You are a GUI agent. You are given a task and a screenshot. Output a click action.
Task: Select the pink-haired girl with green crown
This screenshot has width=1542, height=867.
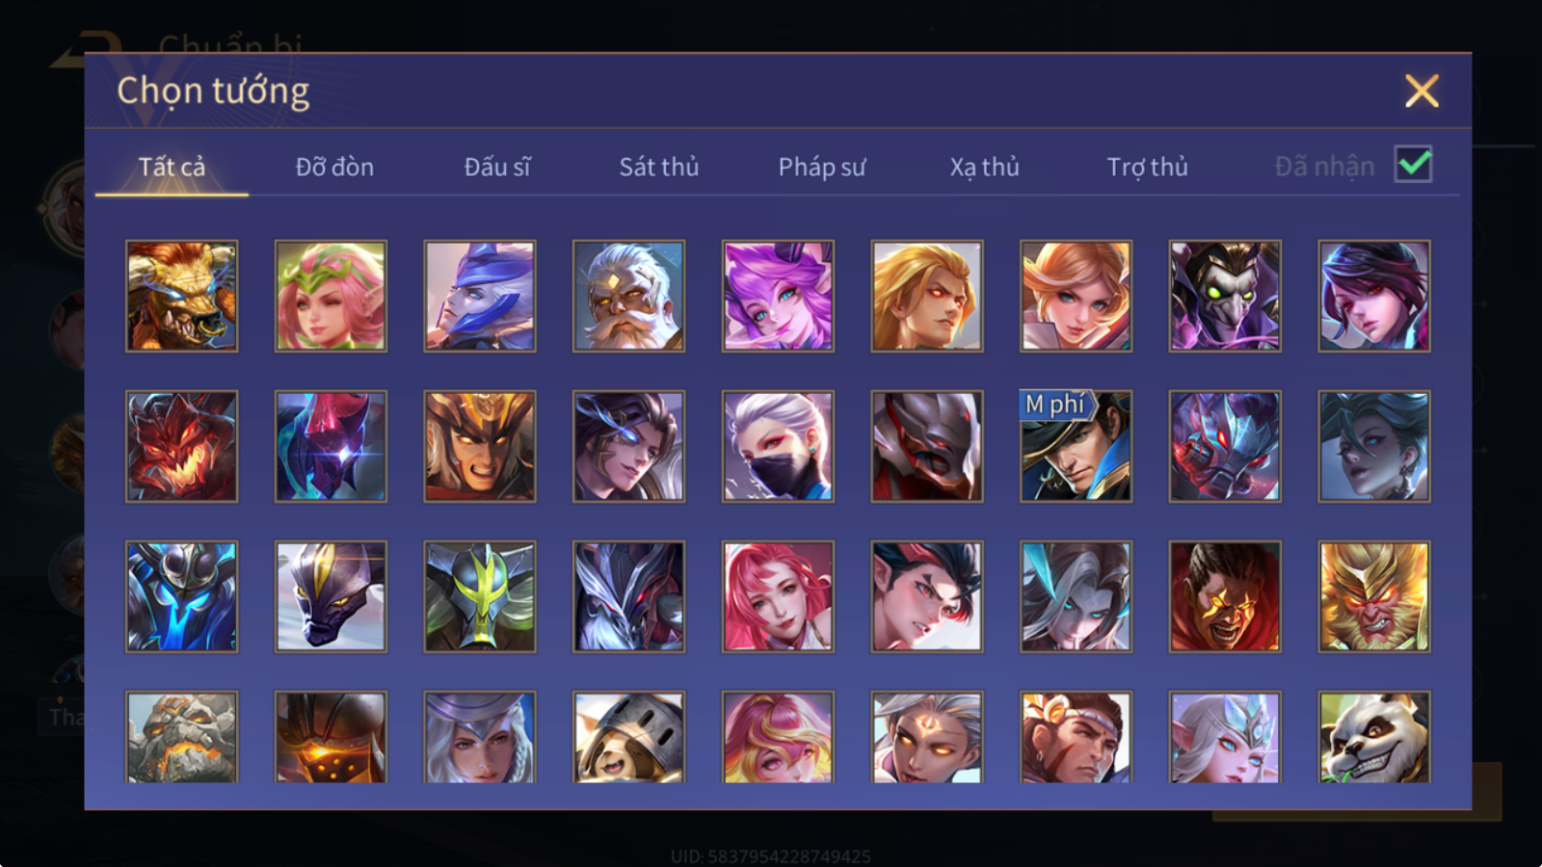(x=331, y=296)
